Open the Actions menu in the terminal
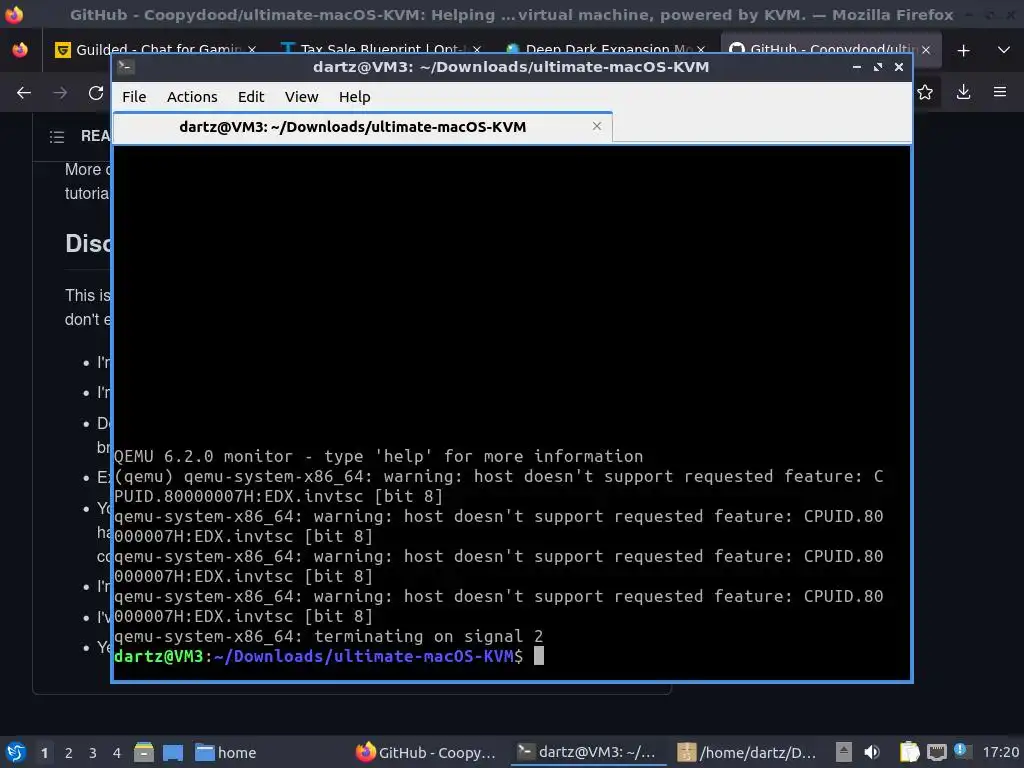Viewport: 1024px width, 768px height. pyautogui.click(x=192, y=97)
